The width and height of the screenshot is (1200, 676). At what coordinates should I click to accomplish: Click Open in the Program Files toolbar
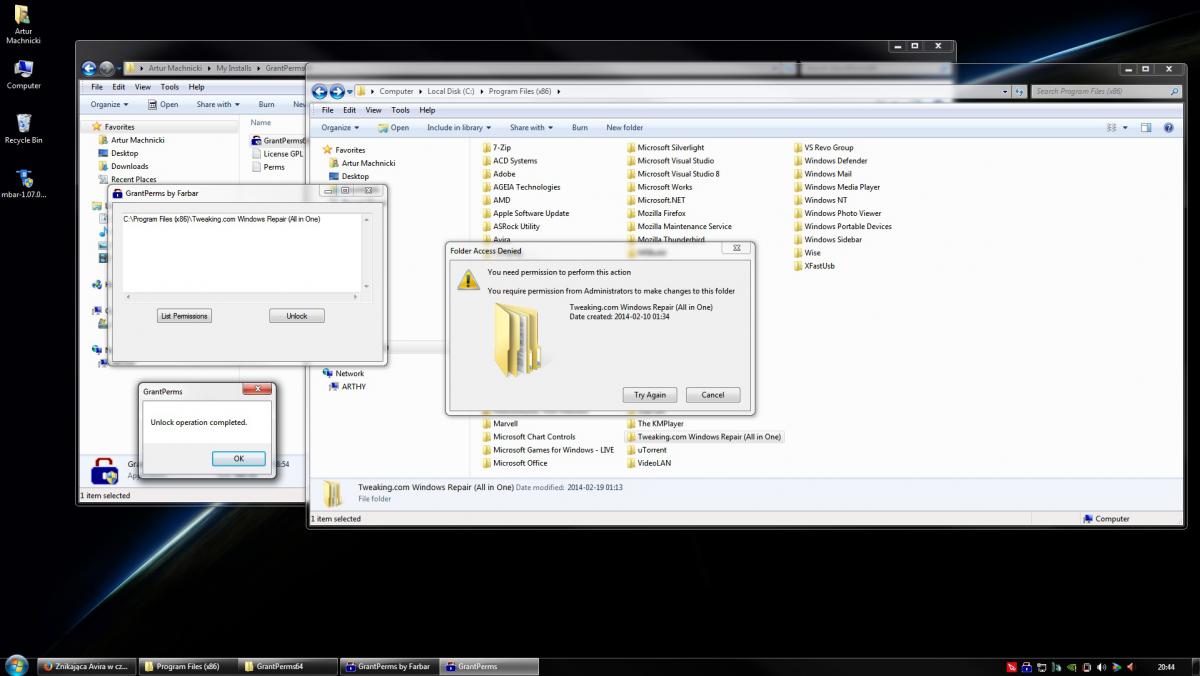393,127
